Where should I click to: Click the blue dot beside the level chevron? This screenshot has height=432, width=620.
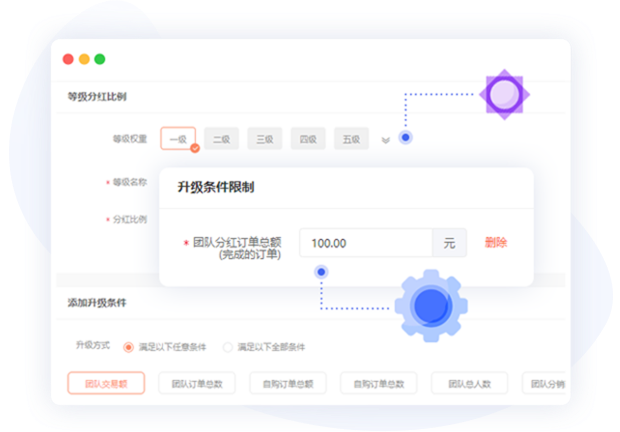[405, 138]
